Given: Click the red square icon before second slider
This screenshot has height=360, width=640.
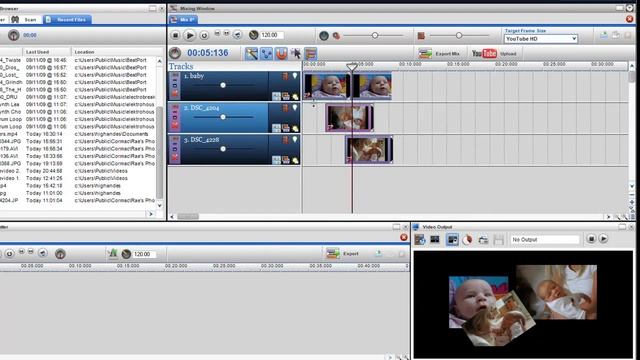Looking at the screenshot, I should [421, 36].
